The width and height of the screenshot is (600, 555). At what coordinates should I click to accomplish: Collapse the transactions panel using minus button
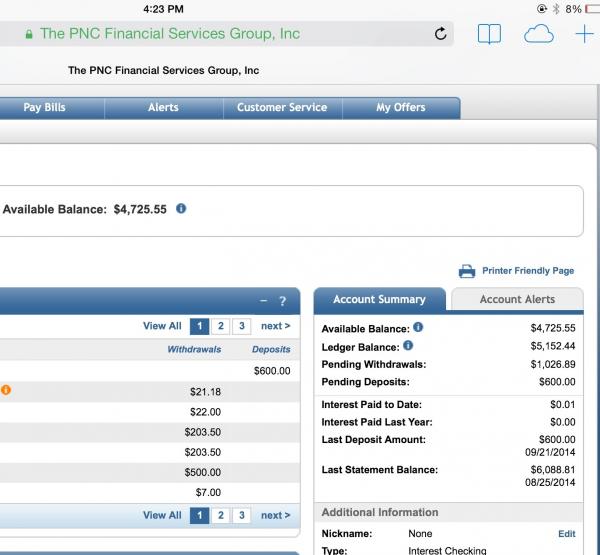click(263, 301)
